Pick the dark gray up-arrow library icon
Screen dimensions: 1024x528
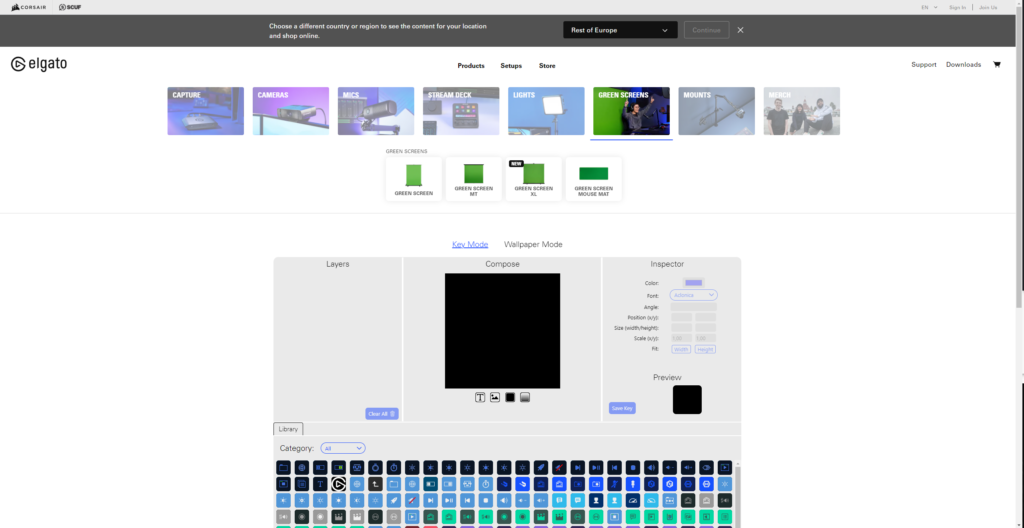376,484
